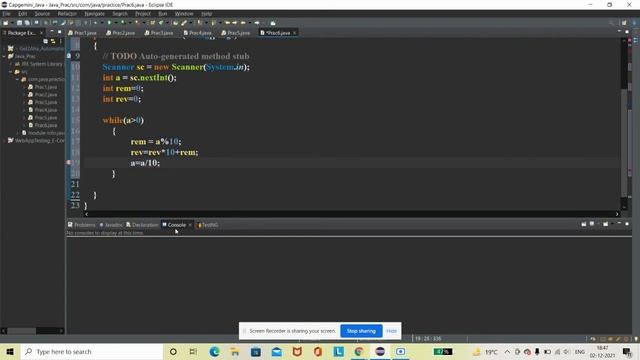The height and width of the screenshot is (360, 640).
Task: Open the File menu
Action: click(x=7, y=14)
